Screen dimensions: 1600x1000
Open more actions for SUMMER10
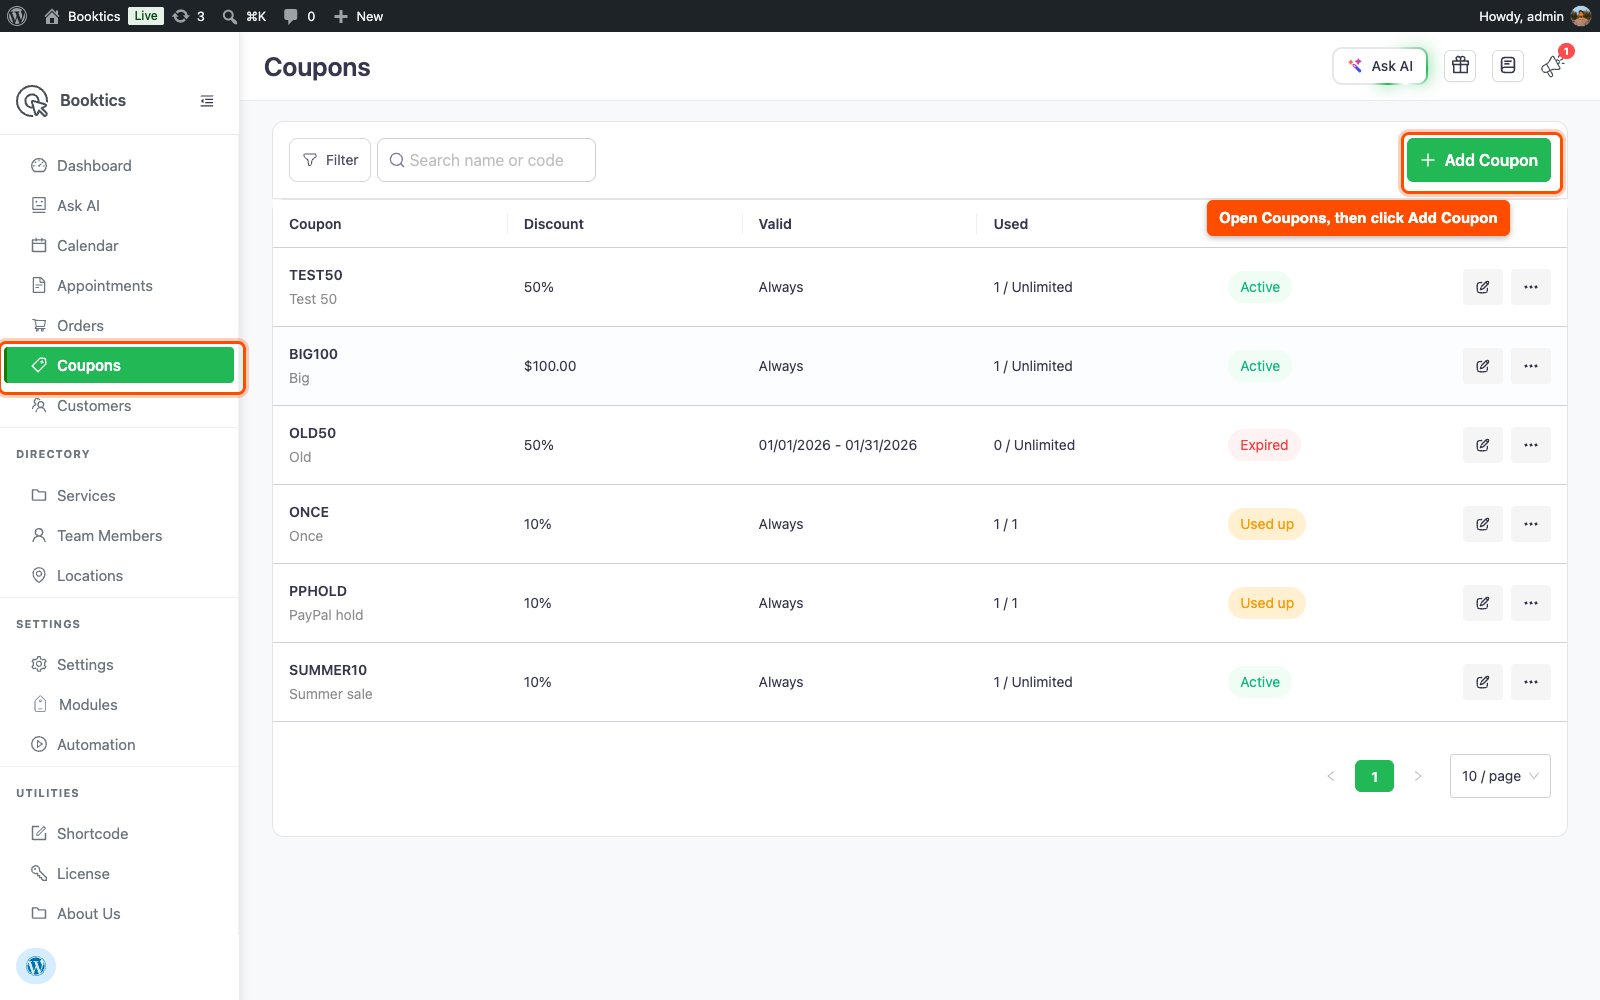(x=1530, y=682)
